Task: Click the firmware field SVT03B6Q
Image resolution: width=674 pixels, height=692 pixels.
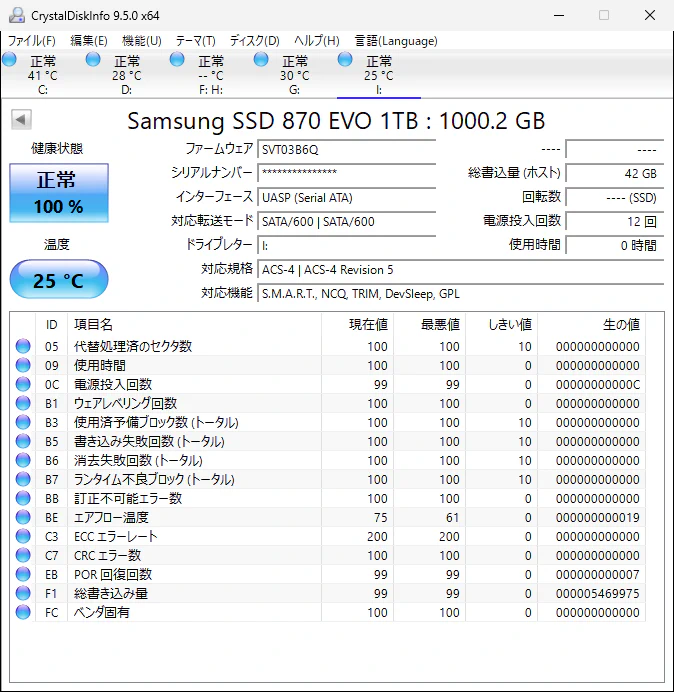Action: 346,150
